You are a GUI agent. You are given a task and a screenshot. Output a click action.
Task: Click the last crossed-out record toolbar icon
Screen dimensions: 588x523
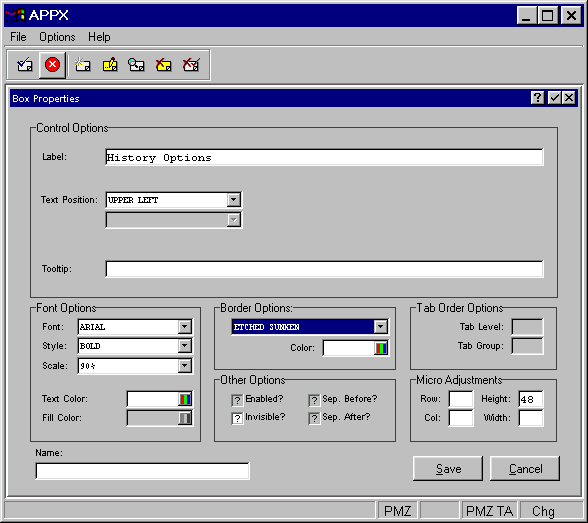point(191,65)
